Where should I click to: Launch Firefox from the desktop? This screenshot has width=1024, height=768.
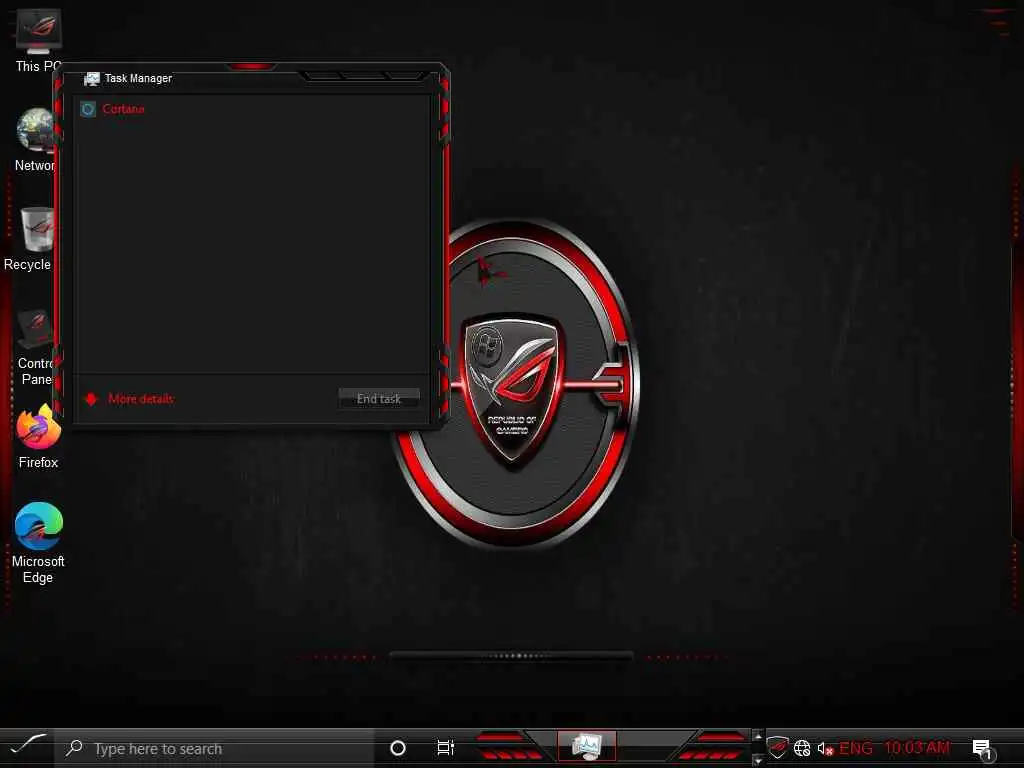click(x=39, y=436)
